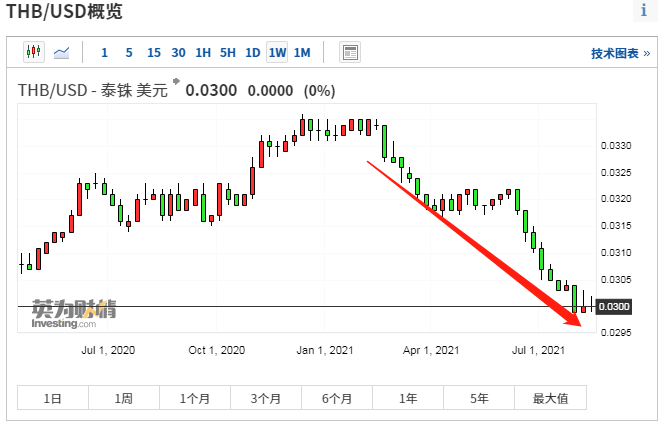Switch to candlestick chart view
This screenshot has width=665, height=426.
click(34, 52)
